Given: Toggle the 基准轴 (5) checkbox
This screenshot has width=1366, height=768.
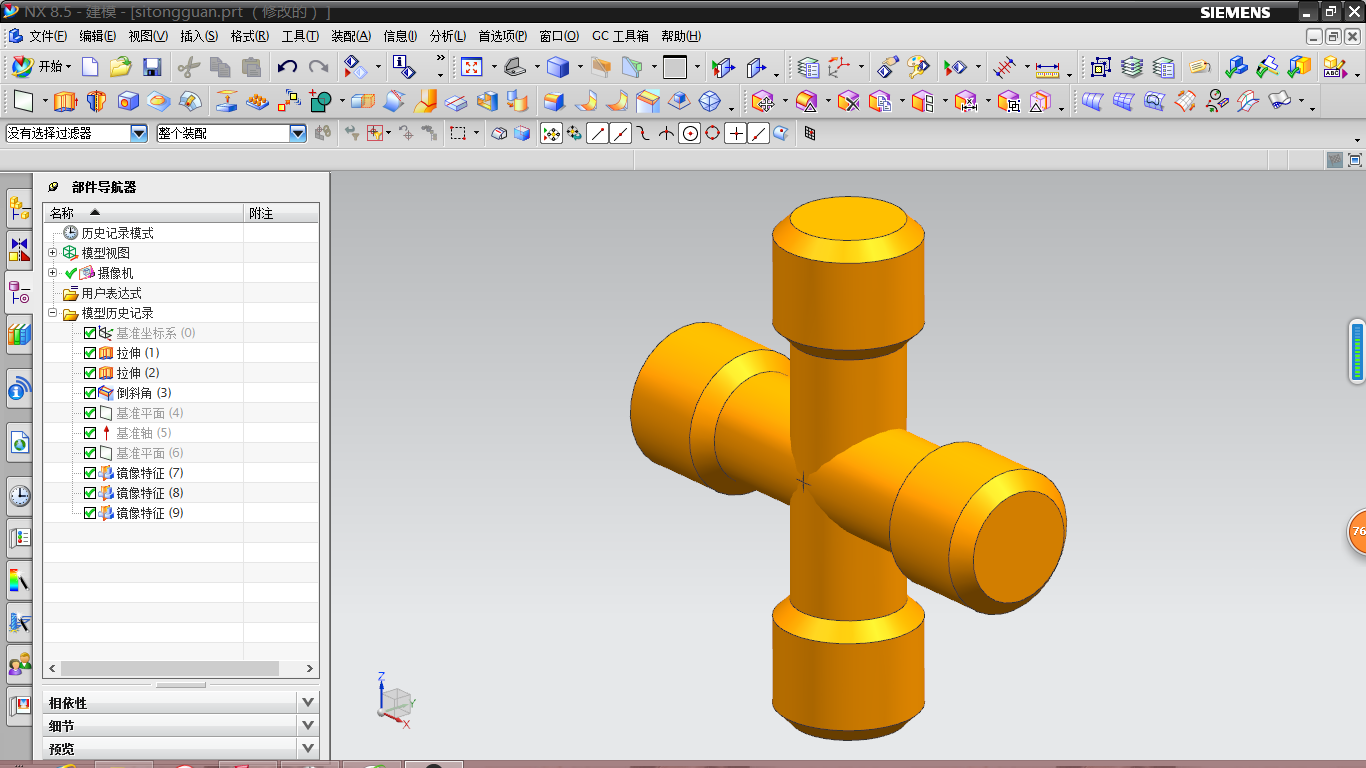Looking at the screenshot, I should click(90, 433).
